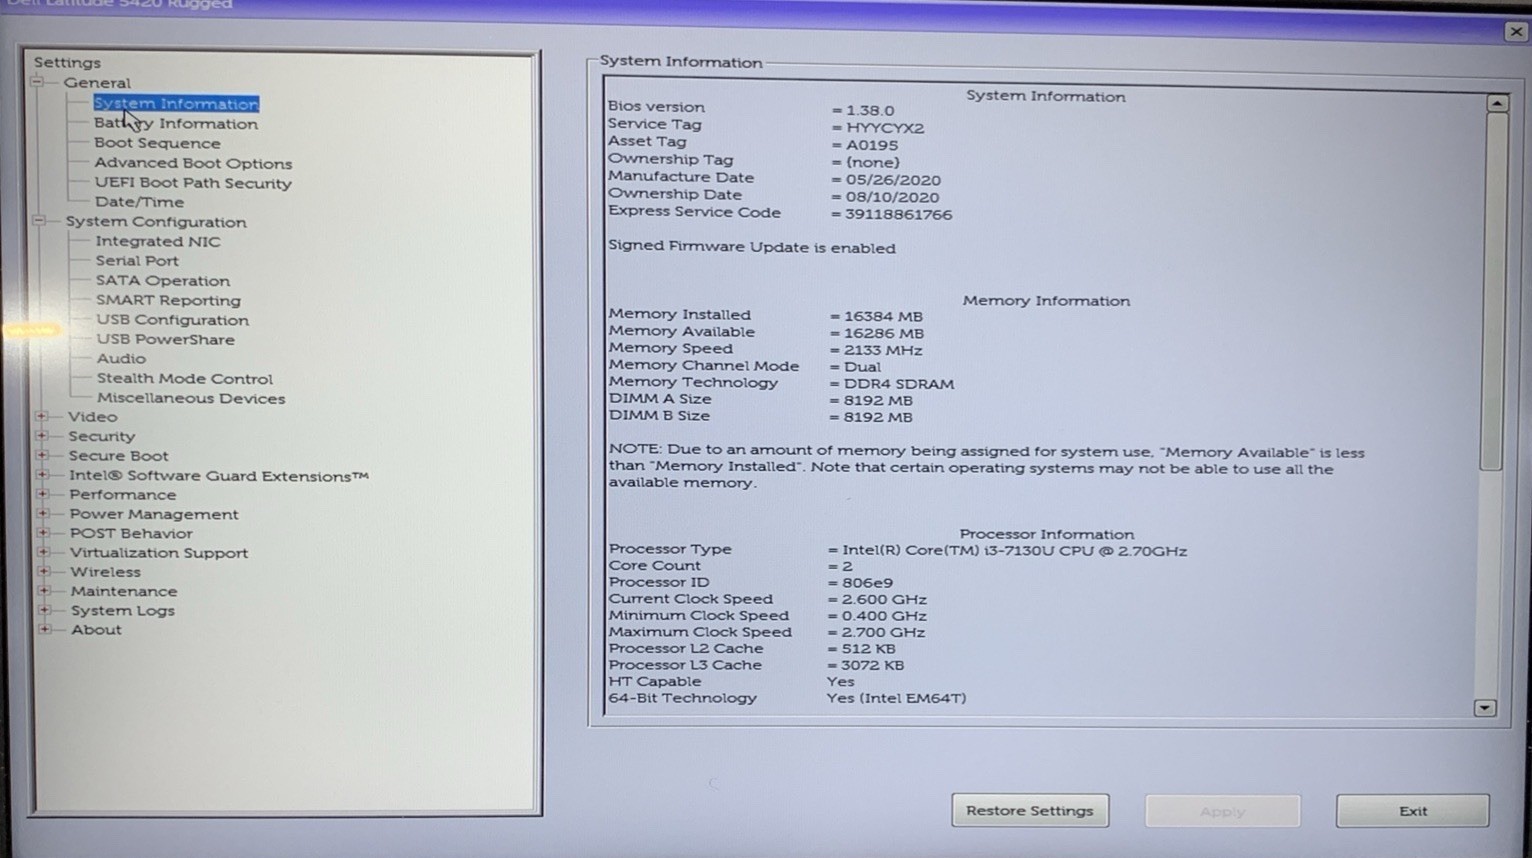
Task: Click the Processor Type i3-7130U value
Action: pos(1014,550)
